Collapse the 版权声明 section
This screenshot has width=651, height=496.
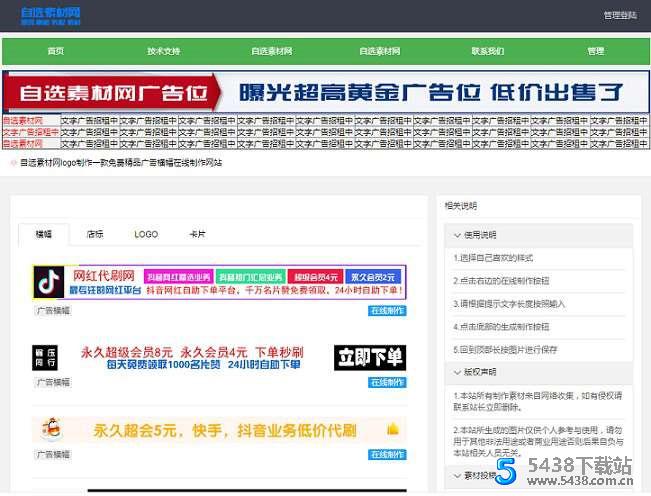pos(538,372)
